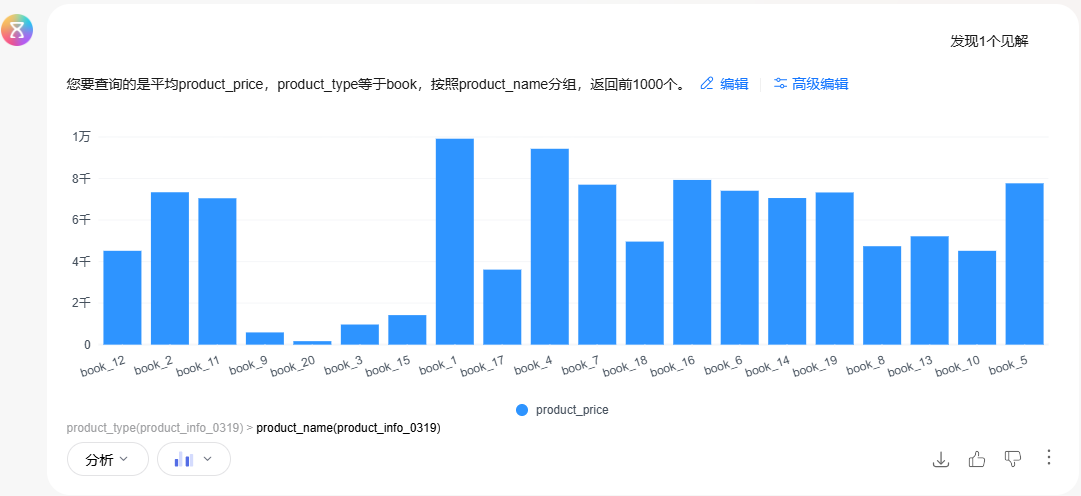Click the thumbs down icon
The width and height of the screenshot is (1081, 496).
click(1013, 459)
